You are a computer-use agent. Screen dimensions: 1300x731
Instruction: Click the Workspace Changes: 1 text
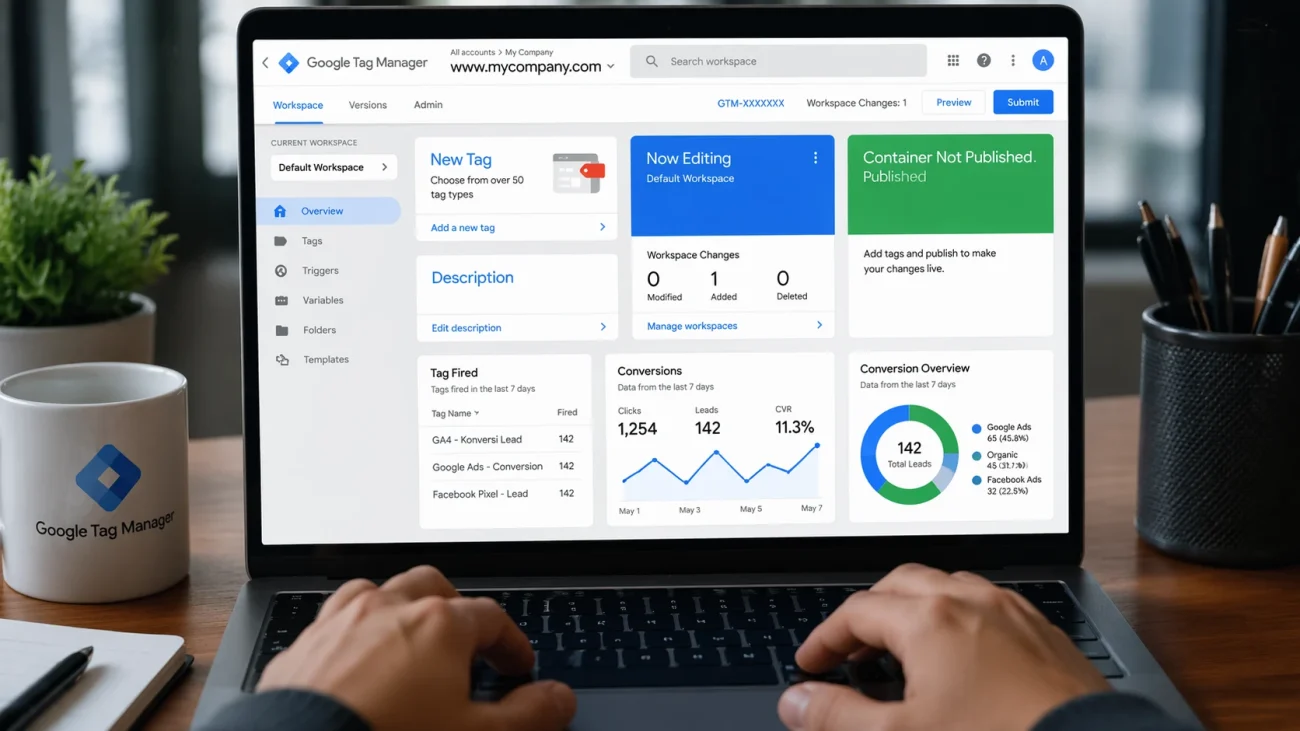856,103
